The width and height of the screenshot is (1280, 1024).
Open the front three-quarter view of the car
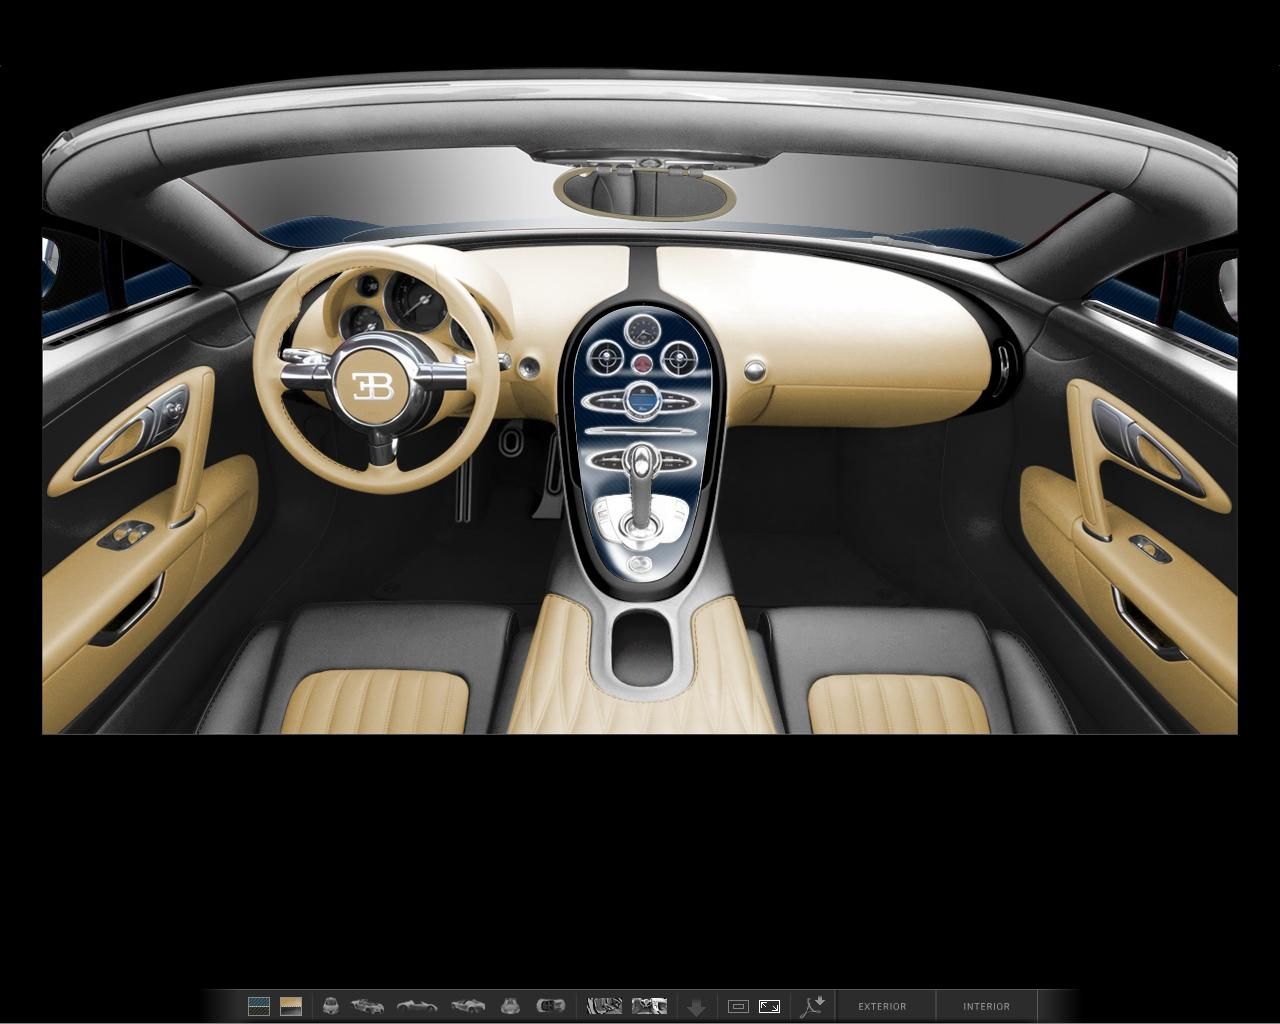[x=366, y=1006]
